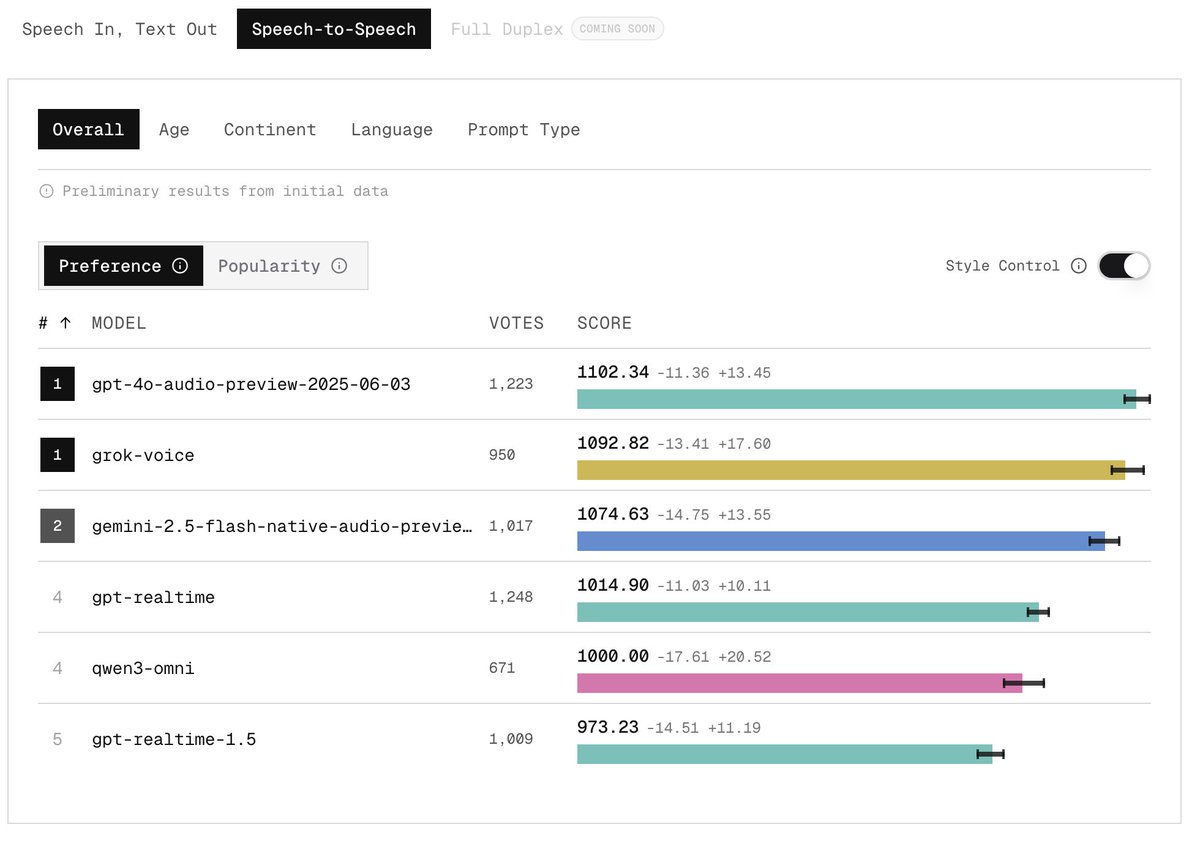Click the blue gemini score bar

coord(841,541)
